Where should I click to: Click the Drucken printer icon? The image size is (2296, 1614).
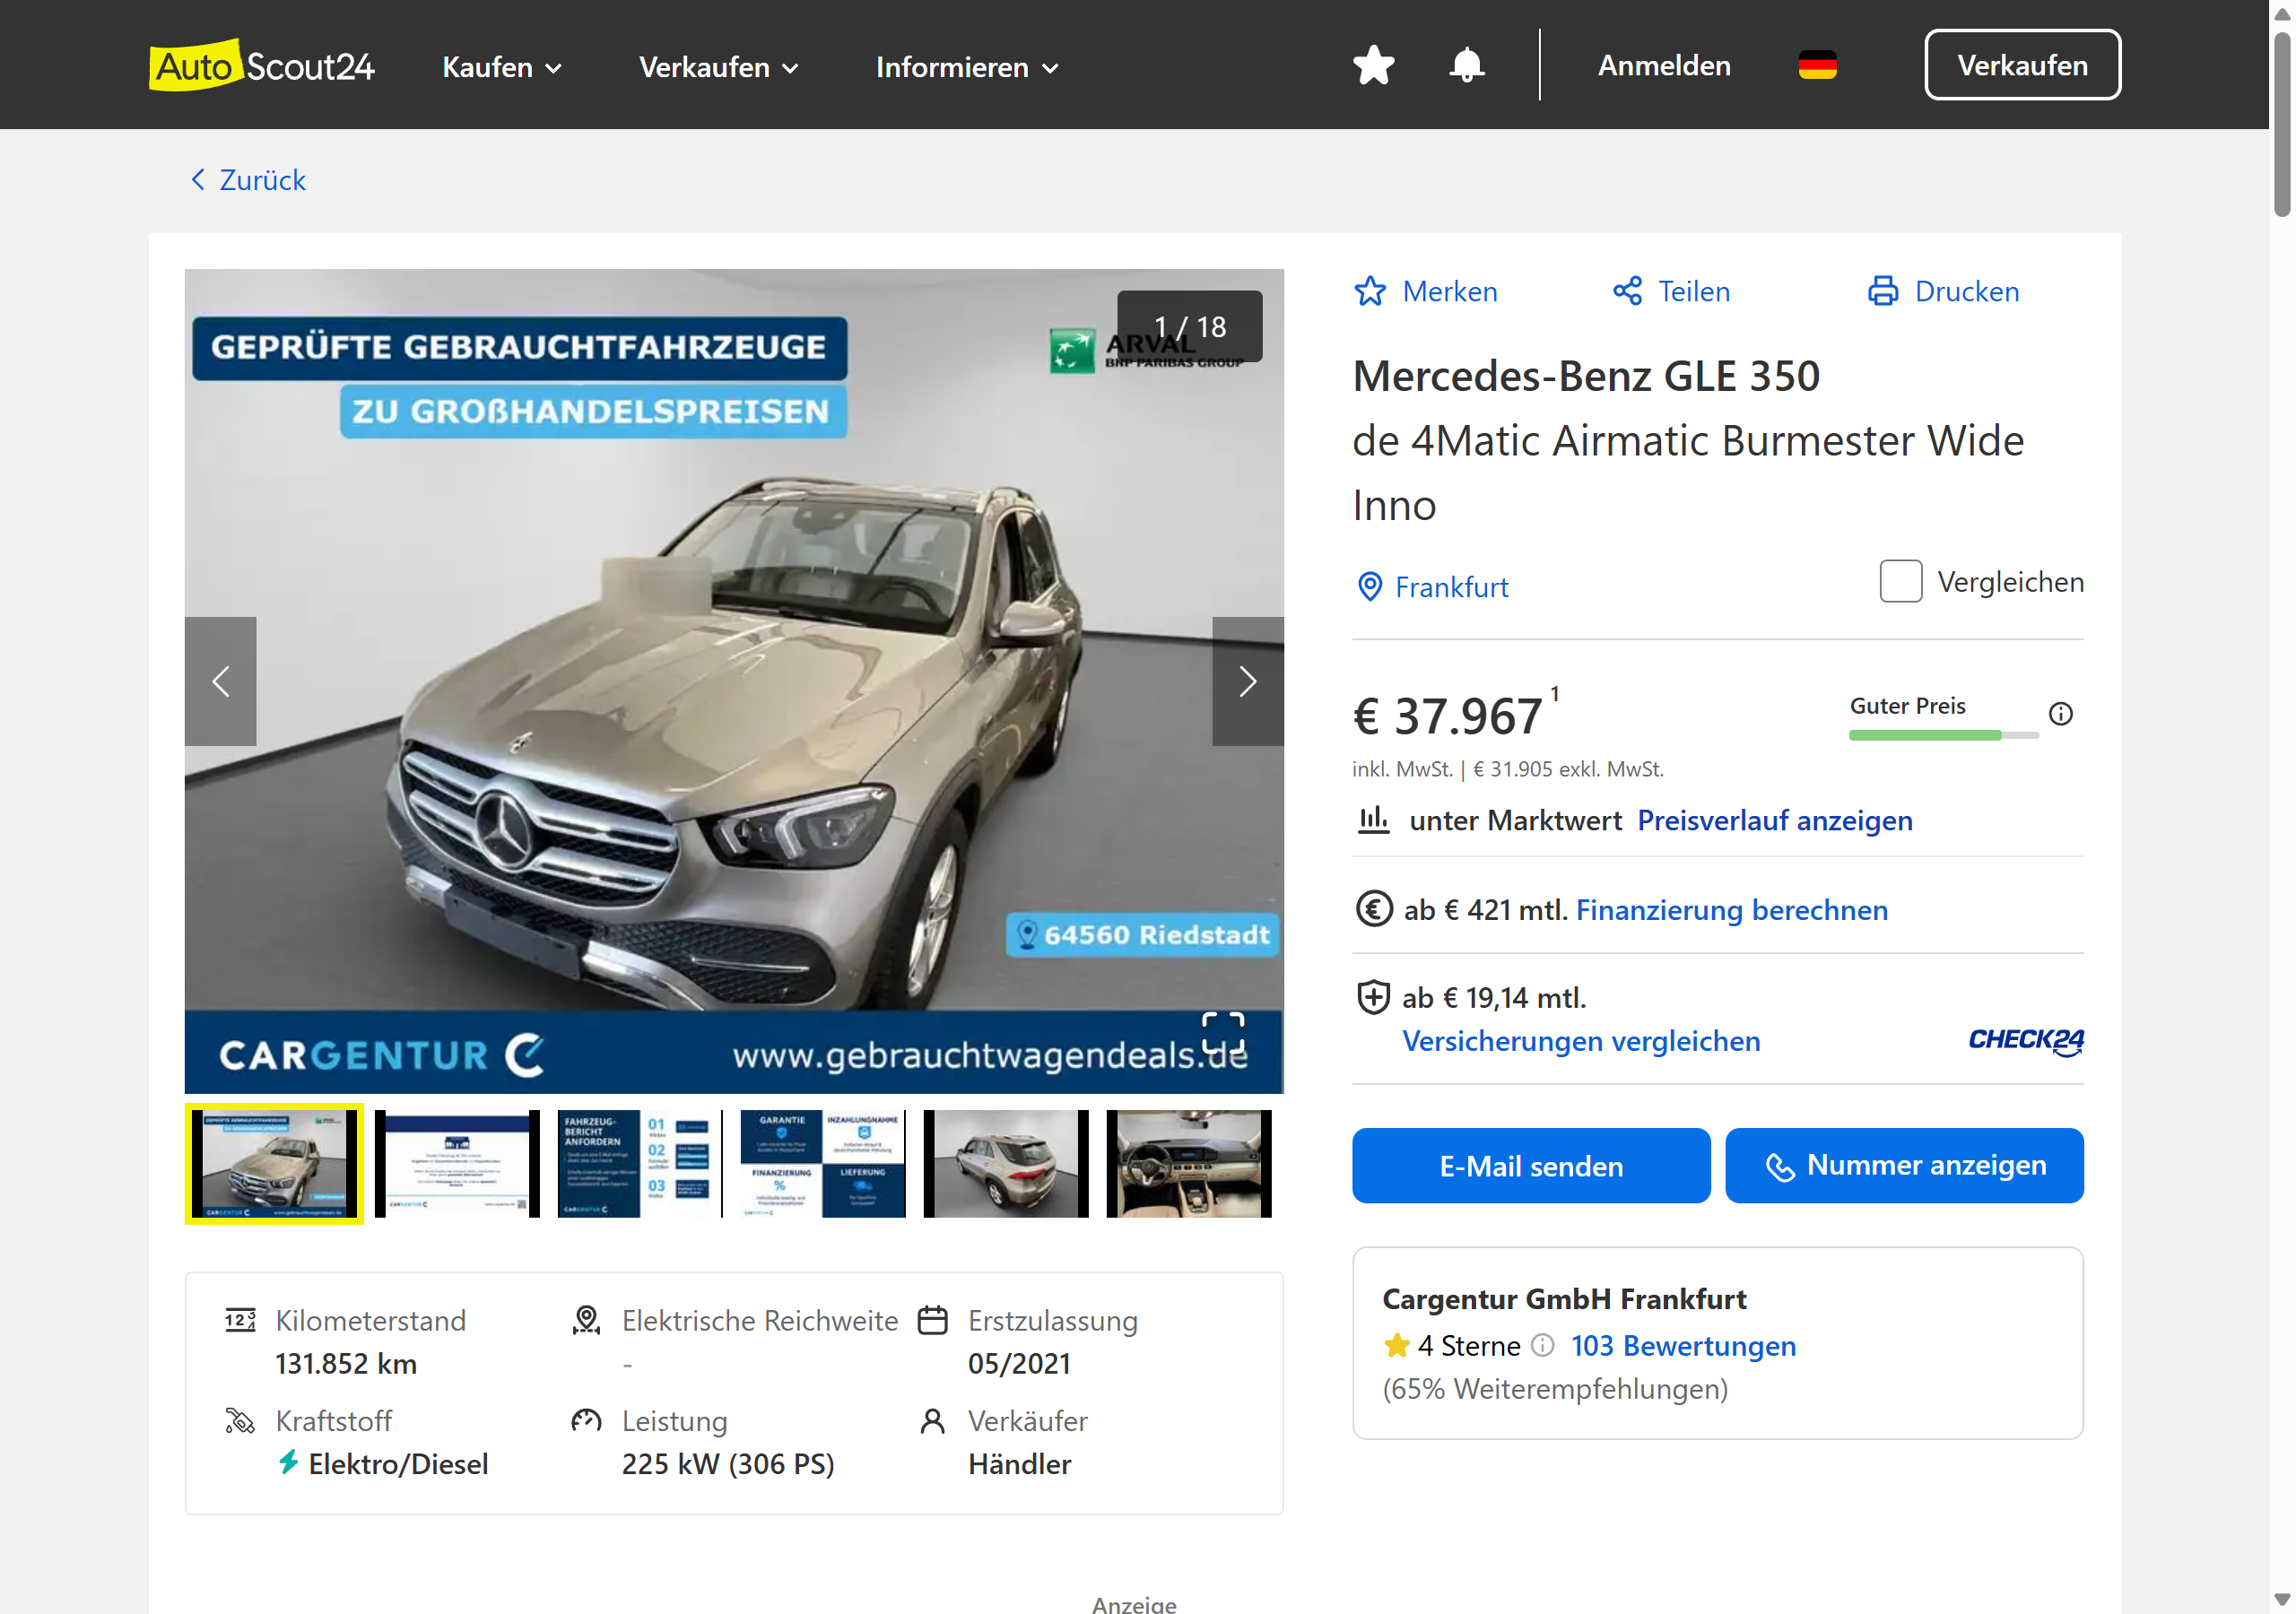[1883, 291]
